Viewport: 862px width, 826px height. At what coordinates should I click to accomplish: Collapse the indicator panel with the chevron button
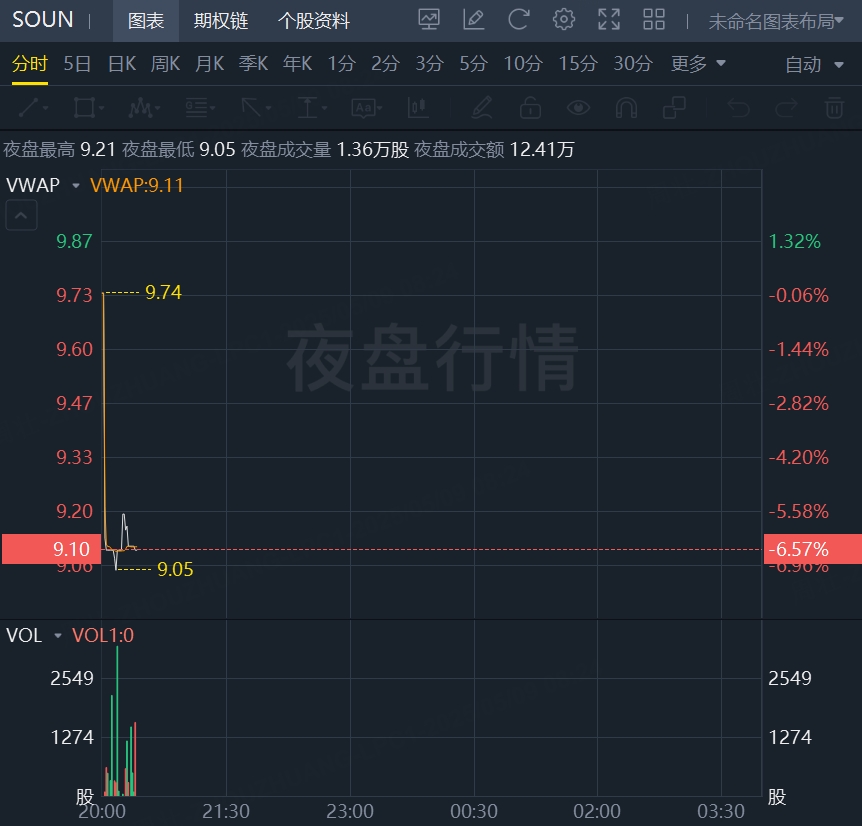(21, 215)
